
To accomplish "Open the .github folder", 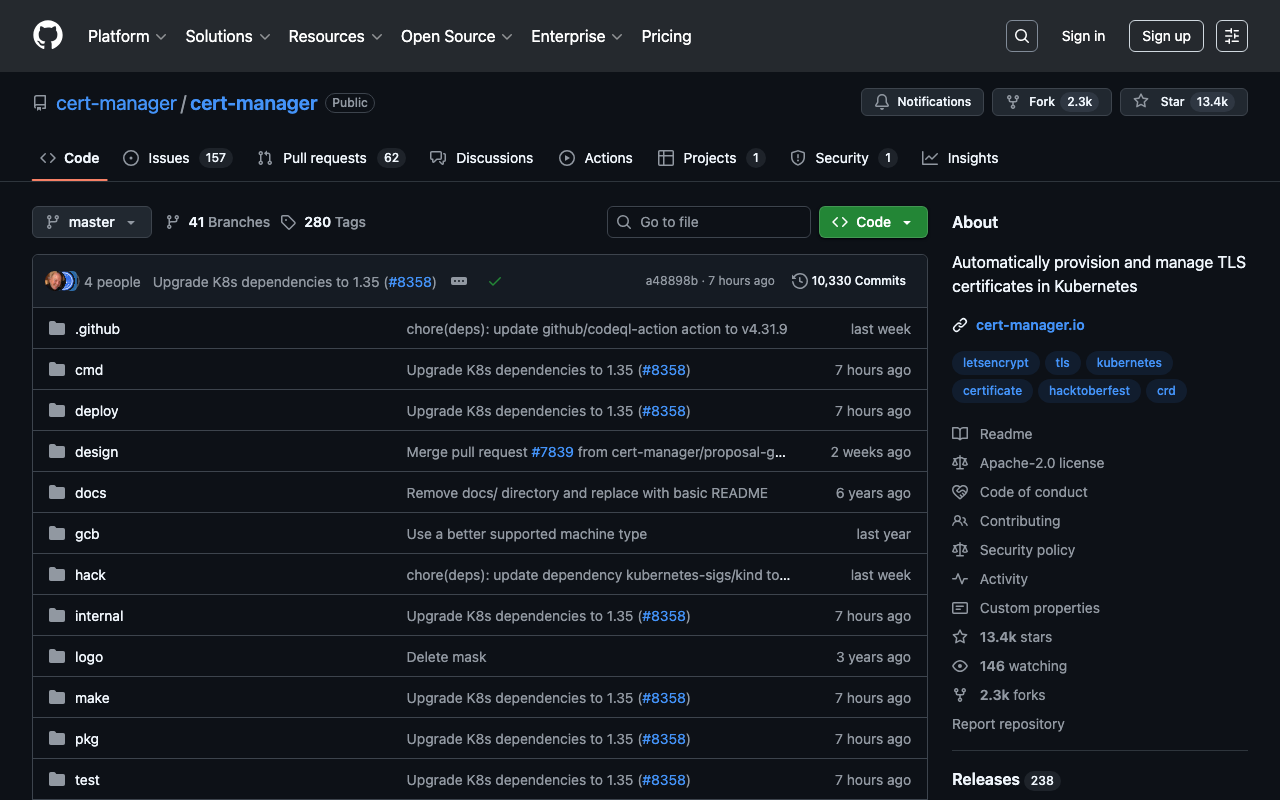I will [x=97, y=329].
